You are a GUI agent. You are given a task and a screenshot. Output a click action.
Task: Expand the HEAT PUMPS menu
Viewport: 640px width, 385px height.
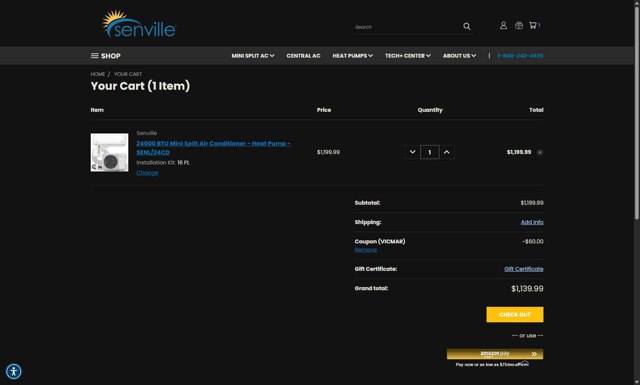coord(352,56)
